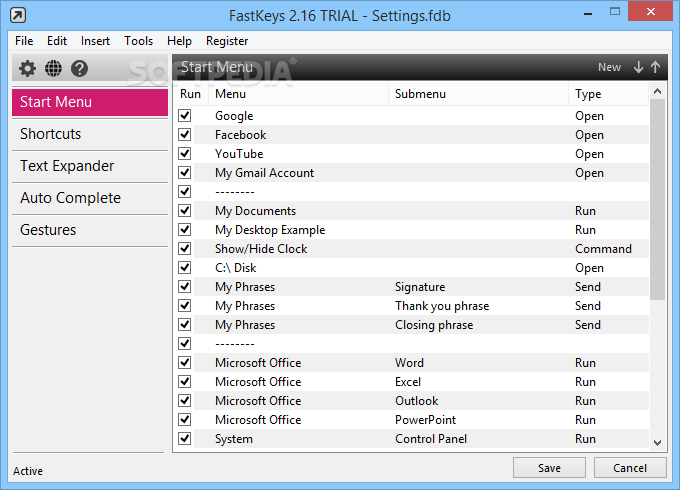680x490 pixels.
Task: Select My Desktop Example row
Action: point(411,229)
